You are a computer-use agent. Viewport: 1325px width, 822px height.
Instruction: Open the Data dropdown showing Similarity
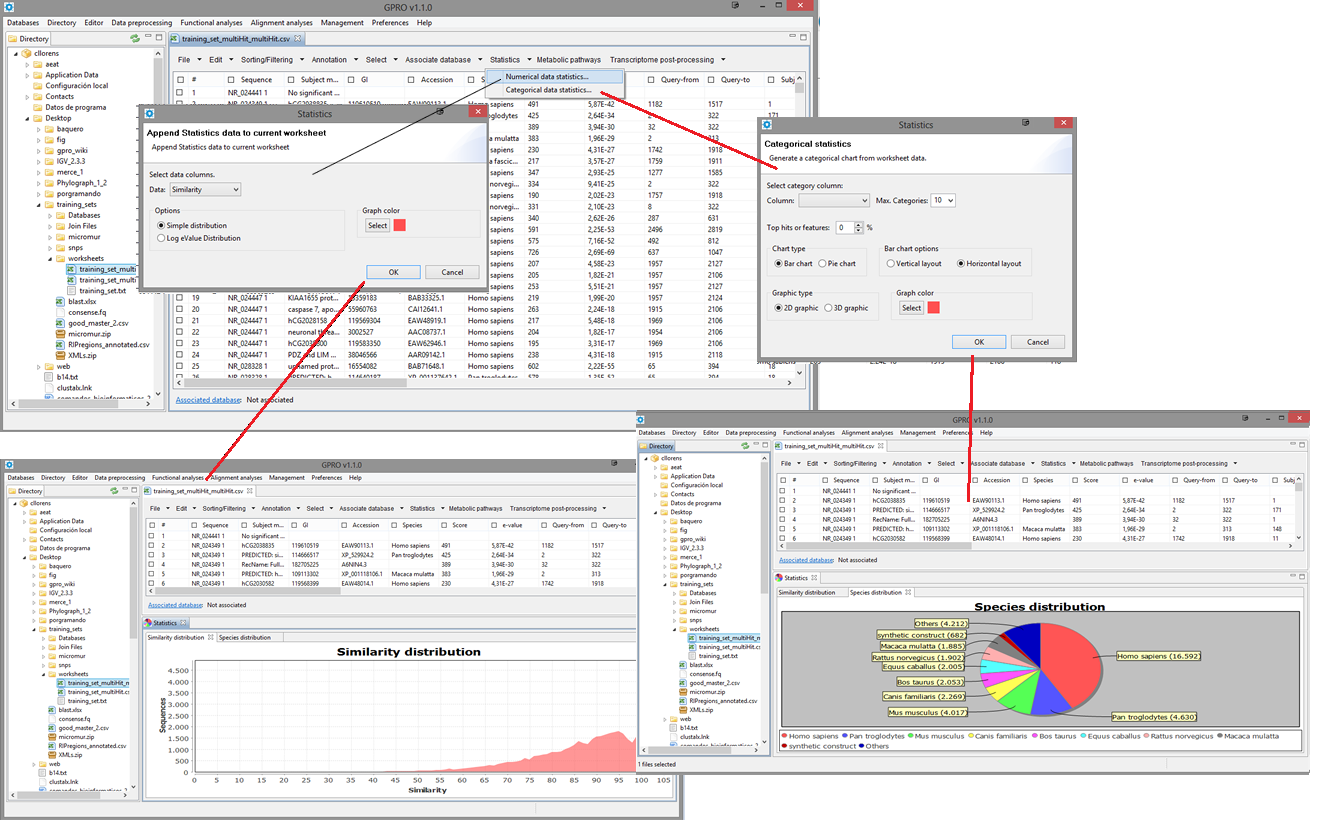click(x=204, y=189)
